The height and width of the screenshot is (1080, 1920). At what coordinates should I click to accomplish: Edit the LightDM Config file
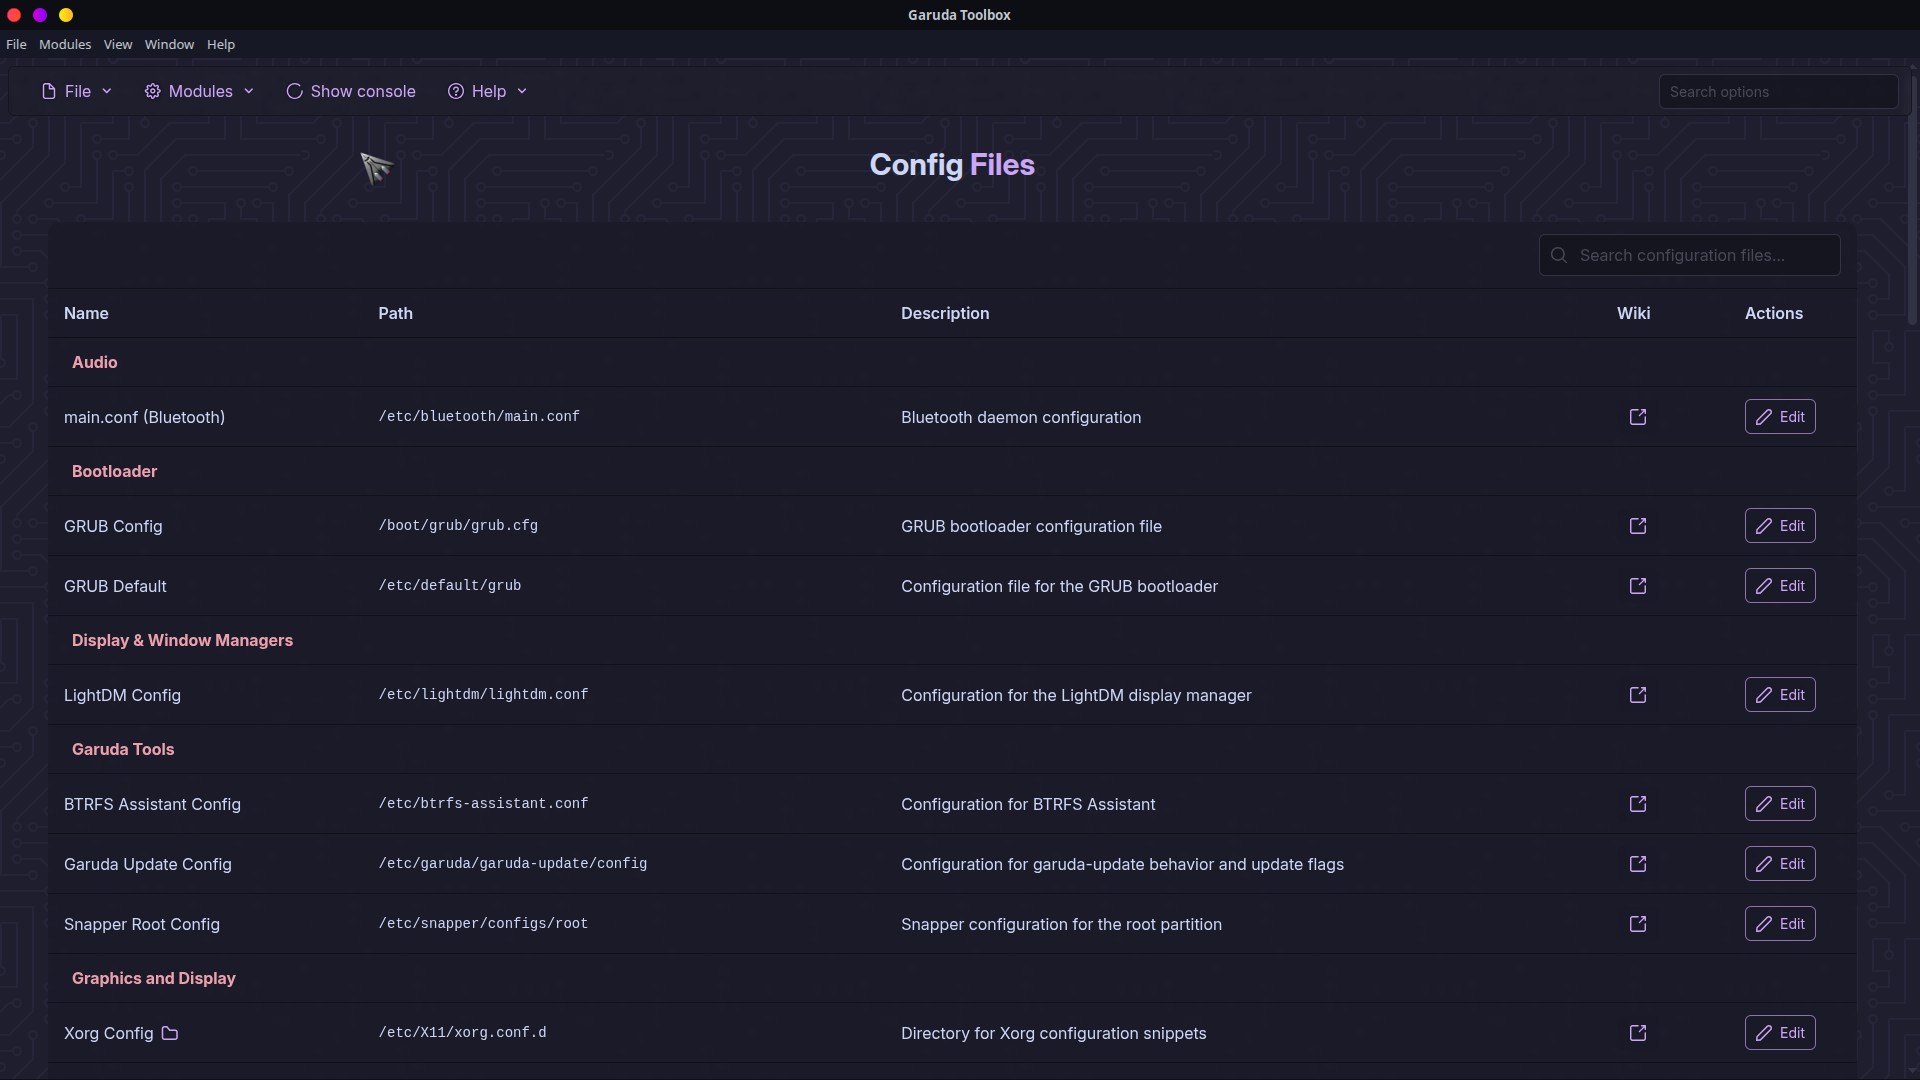click(1780, 695)
